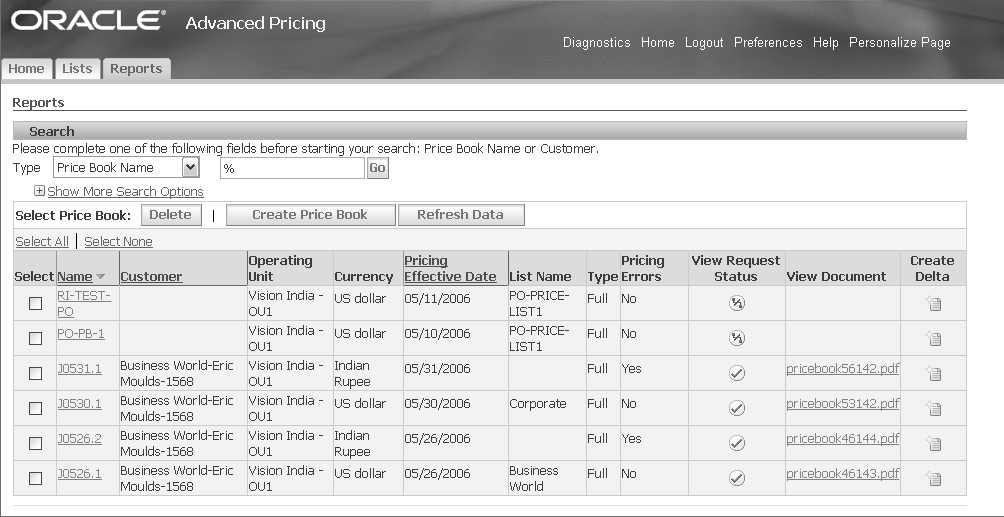Open the PO-PB-1 price book link
1004x517 pixels.
pyautogui.click(x=81, y=334)
